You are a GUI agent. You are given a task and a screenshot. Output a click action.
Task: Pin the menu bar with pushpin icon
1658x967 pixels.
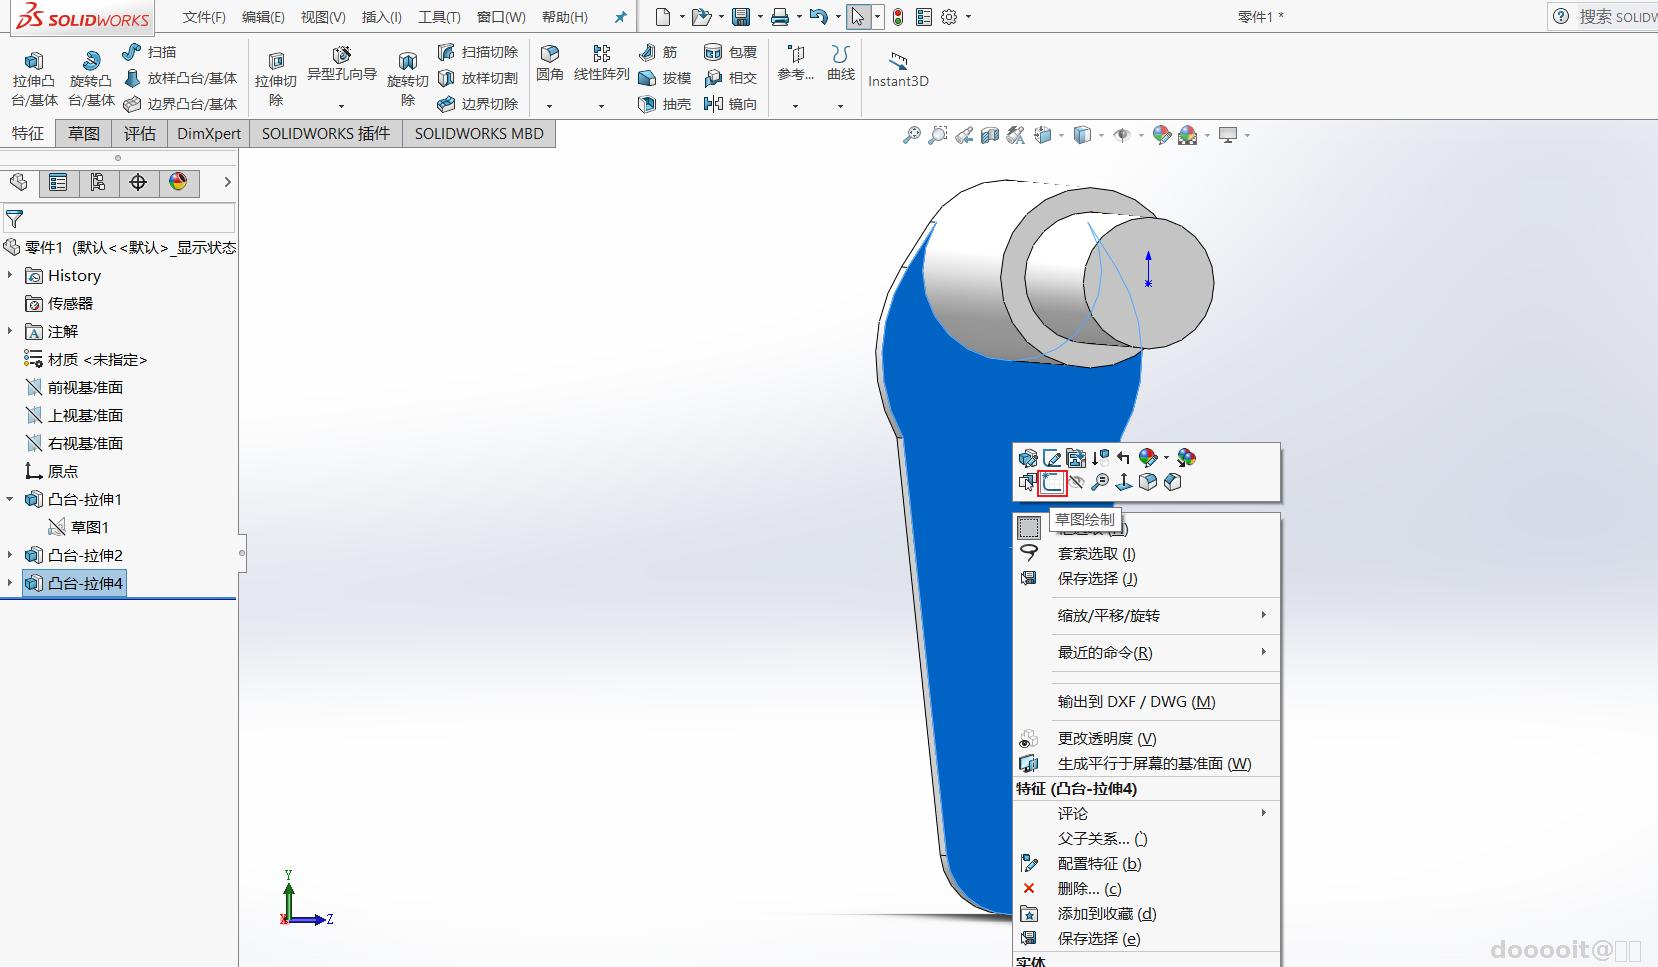coord(621,17)
